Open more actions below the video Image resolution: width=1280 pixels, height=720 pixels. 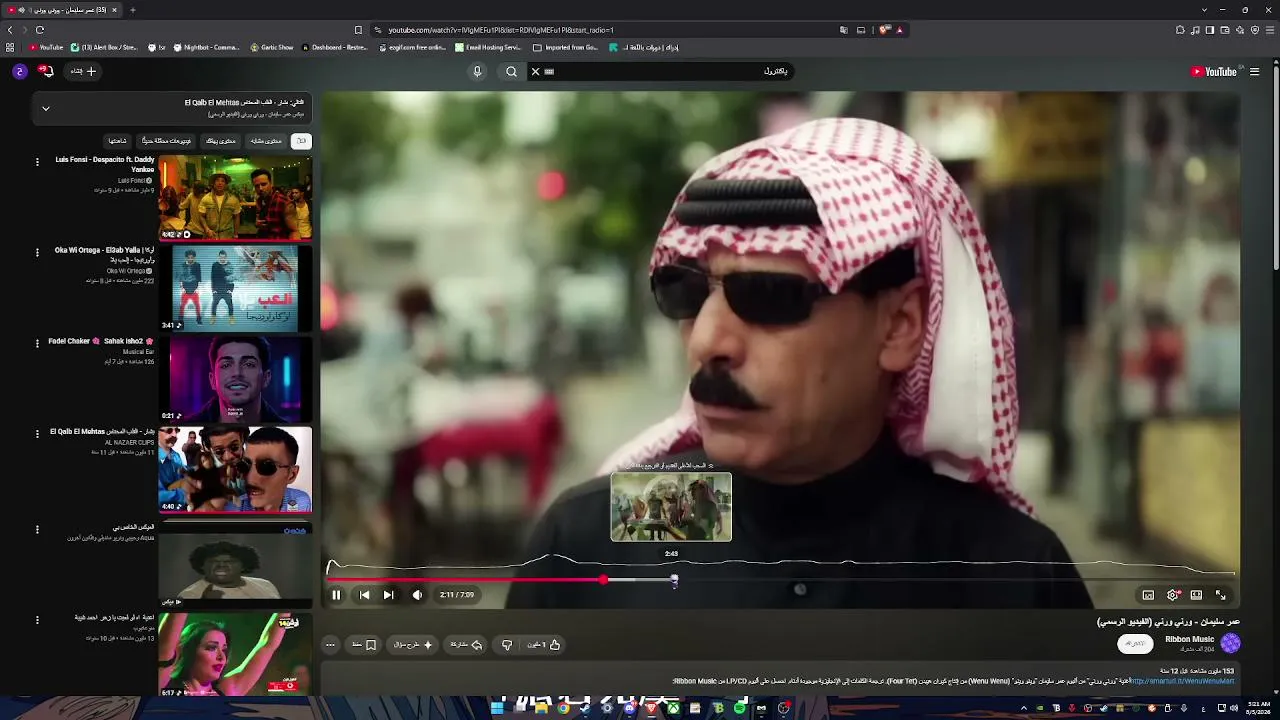330,645
